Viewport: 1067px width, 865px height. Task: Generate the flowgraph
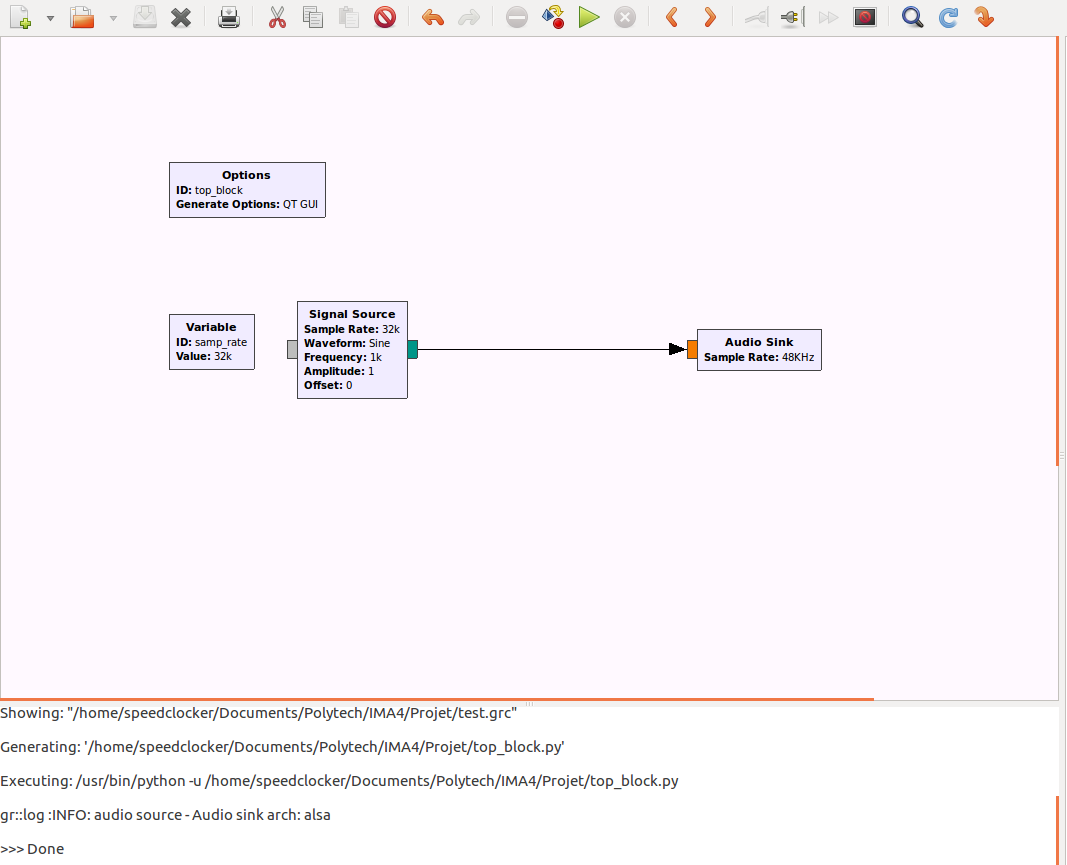click(x=553, y=17)
